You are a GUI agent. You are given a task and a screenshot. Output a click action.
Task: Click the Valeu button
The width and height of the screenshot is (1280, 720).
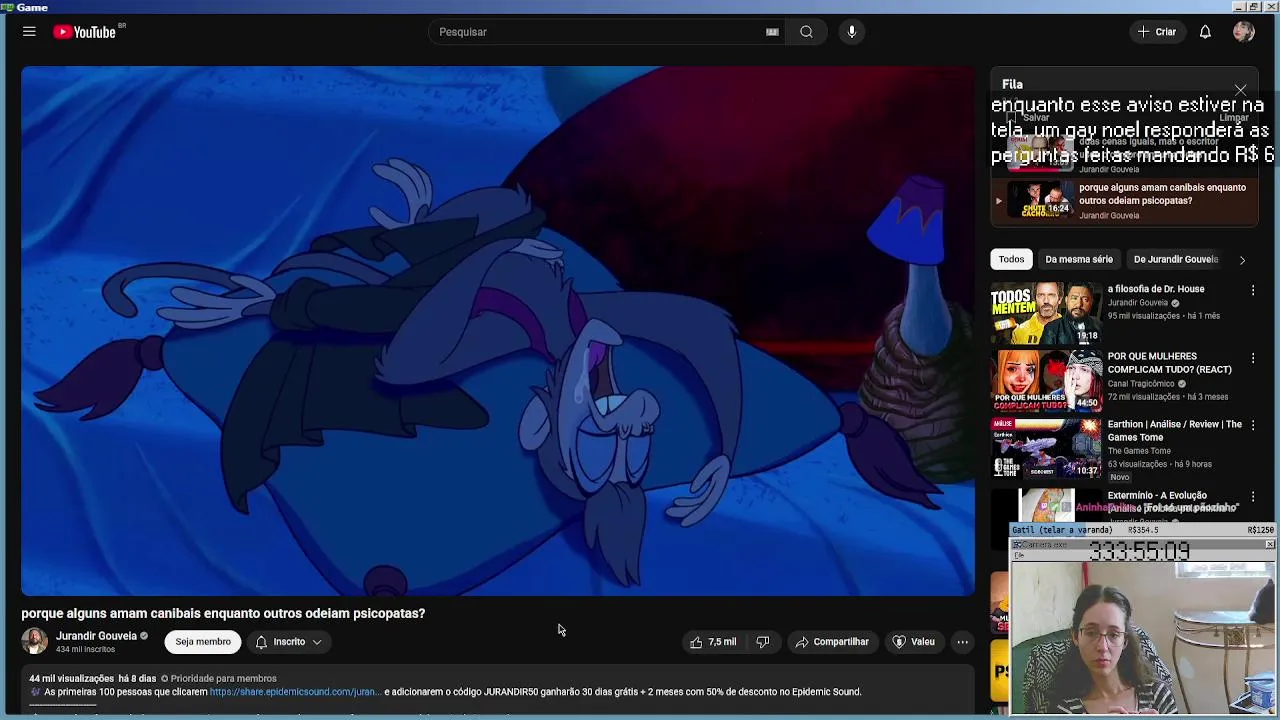pos(913,642)
